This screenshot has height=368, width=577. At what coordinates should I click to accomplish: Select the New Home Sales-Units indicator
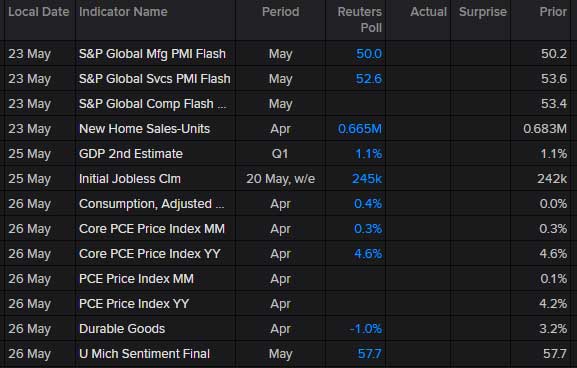[144, 129]
